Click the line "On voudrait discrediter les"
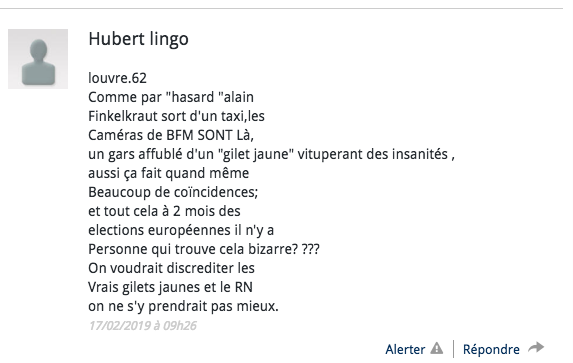Viewport: 573px width, 363px height. 171,268
